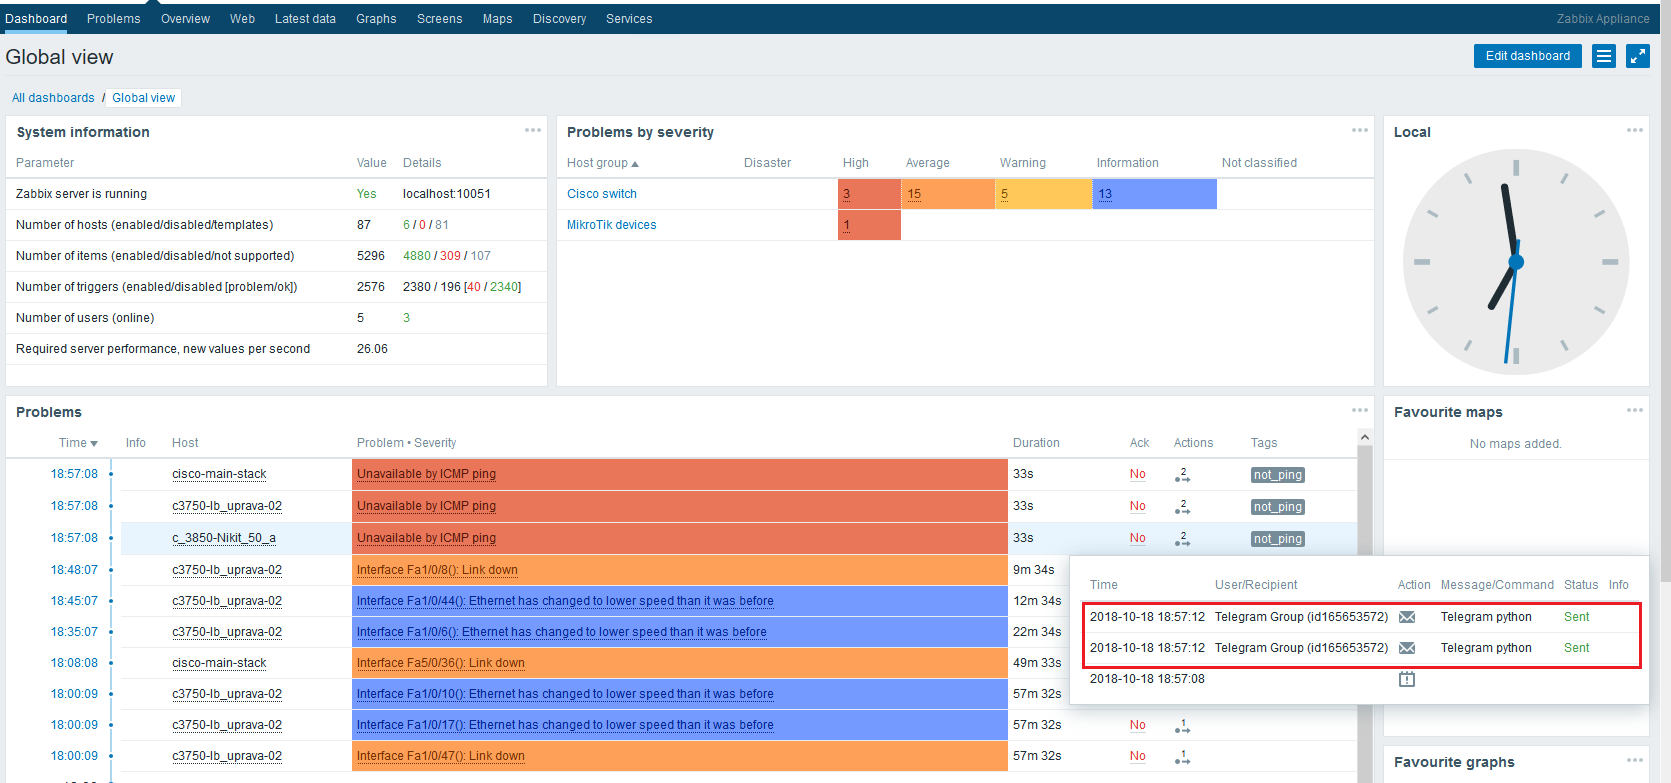Click the 18:48:07 problem time link
This screenshot has width=1671, height=783.
tap(74, 570)
